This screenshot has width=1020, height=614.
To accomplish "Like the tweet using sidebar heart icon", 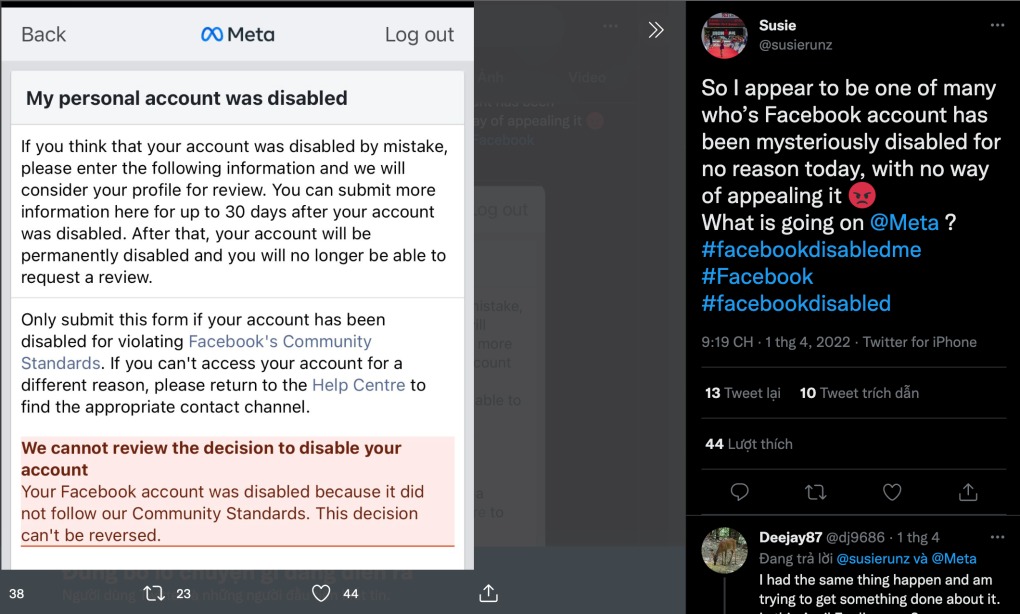I will [x=892, y=491].
